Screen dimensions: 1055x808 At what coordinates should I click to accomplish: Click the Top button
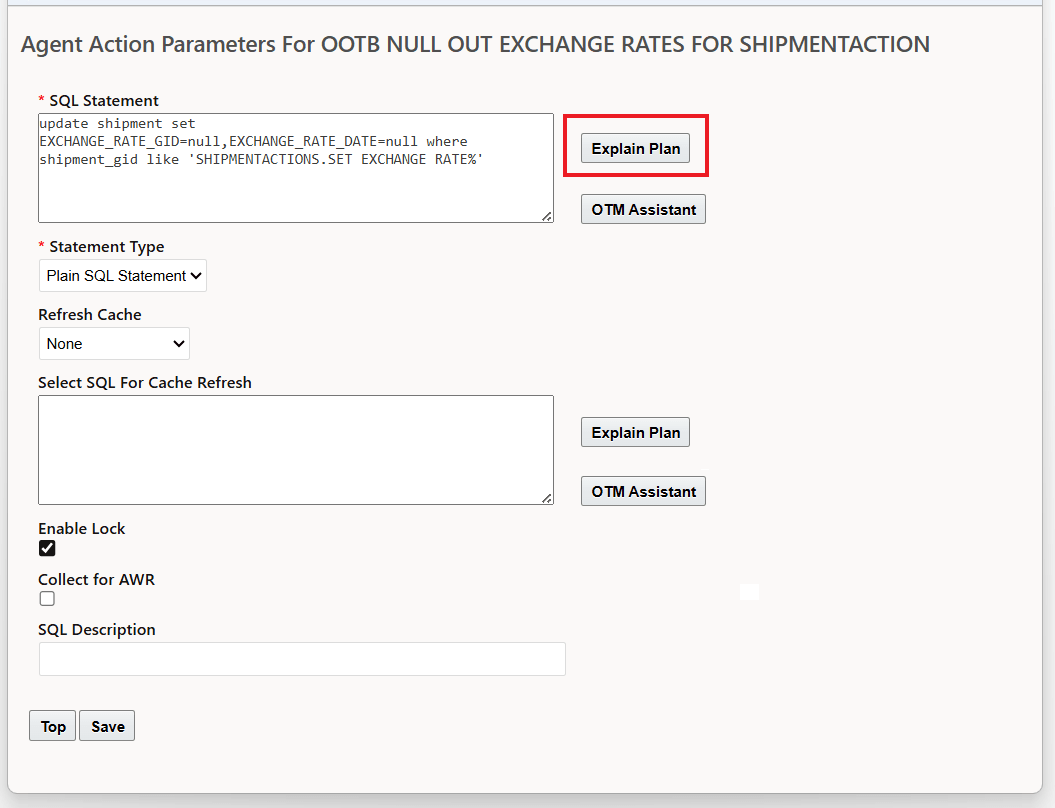52,726
